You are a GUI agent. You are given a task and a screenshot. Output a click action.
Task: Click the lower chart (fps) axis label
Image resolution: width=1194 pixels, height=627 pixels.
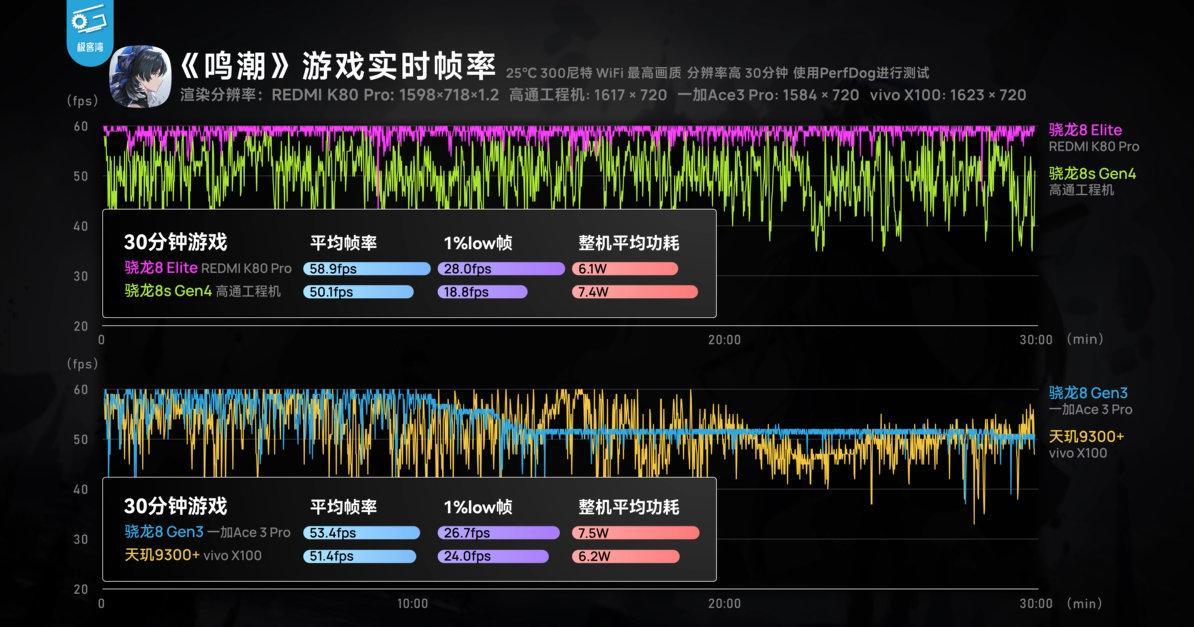[x=82, y=364]
